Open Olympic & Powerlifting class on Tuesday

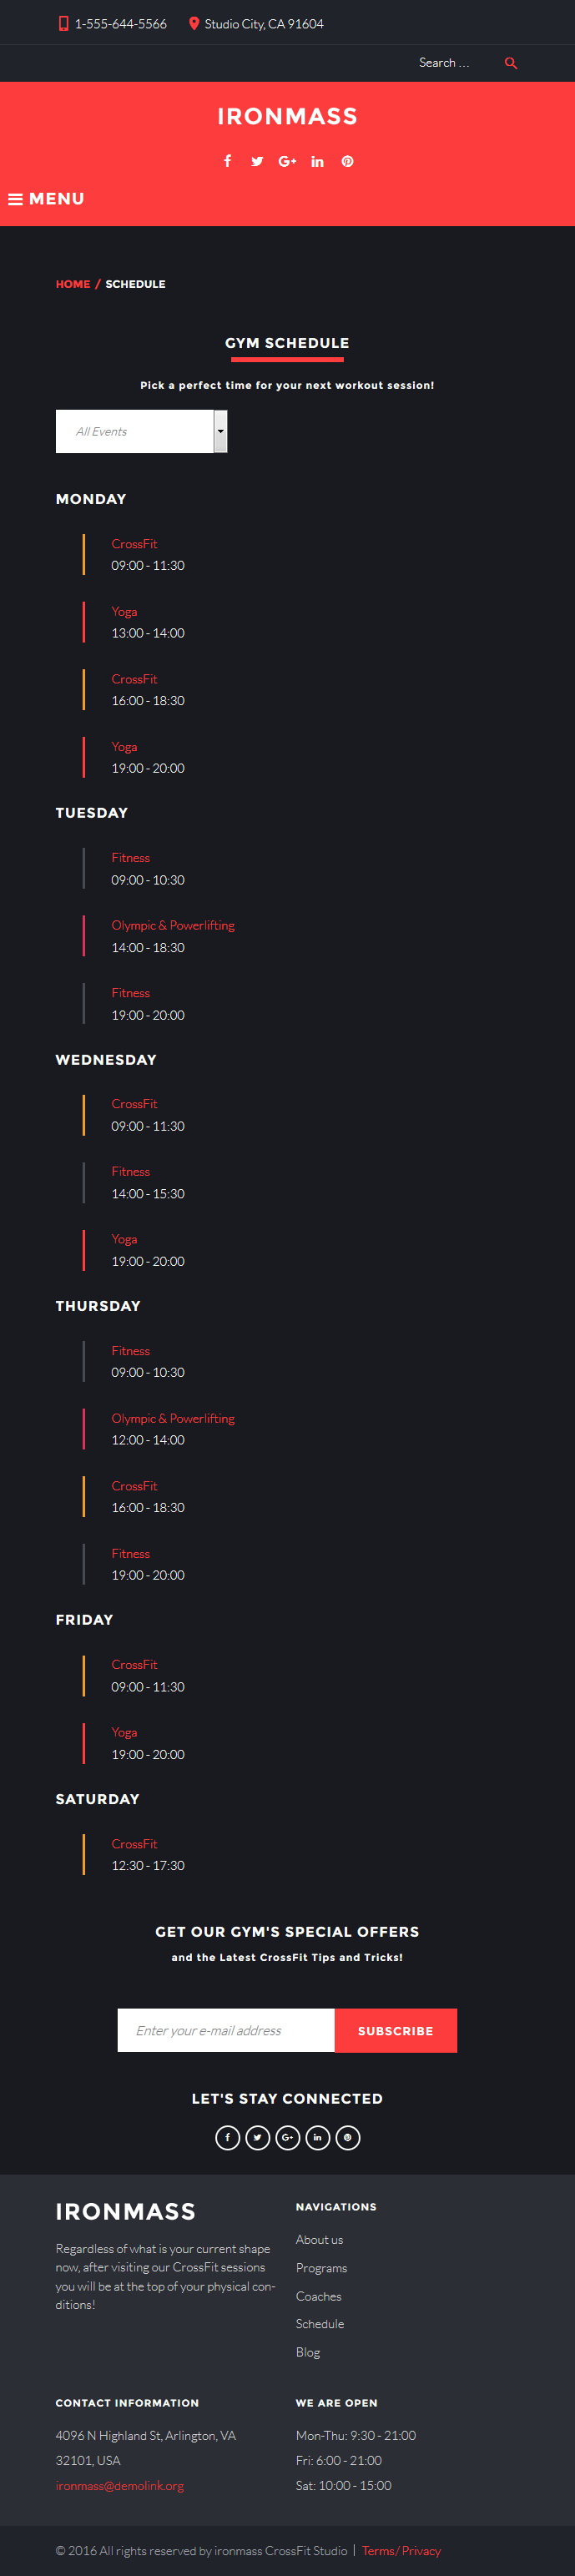tap(173, 925)
